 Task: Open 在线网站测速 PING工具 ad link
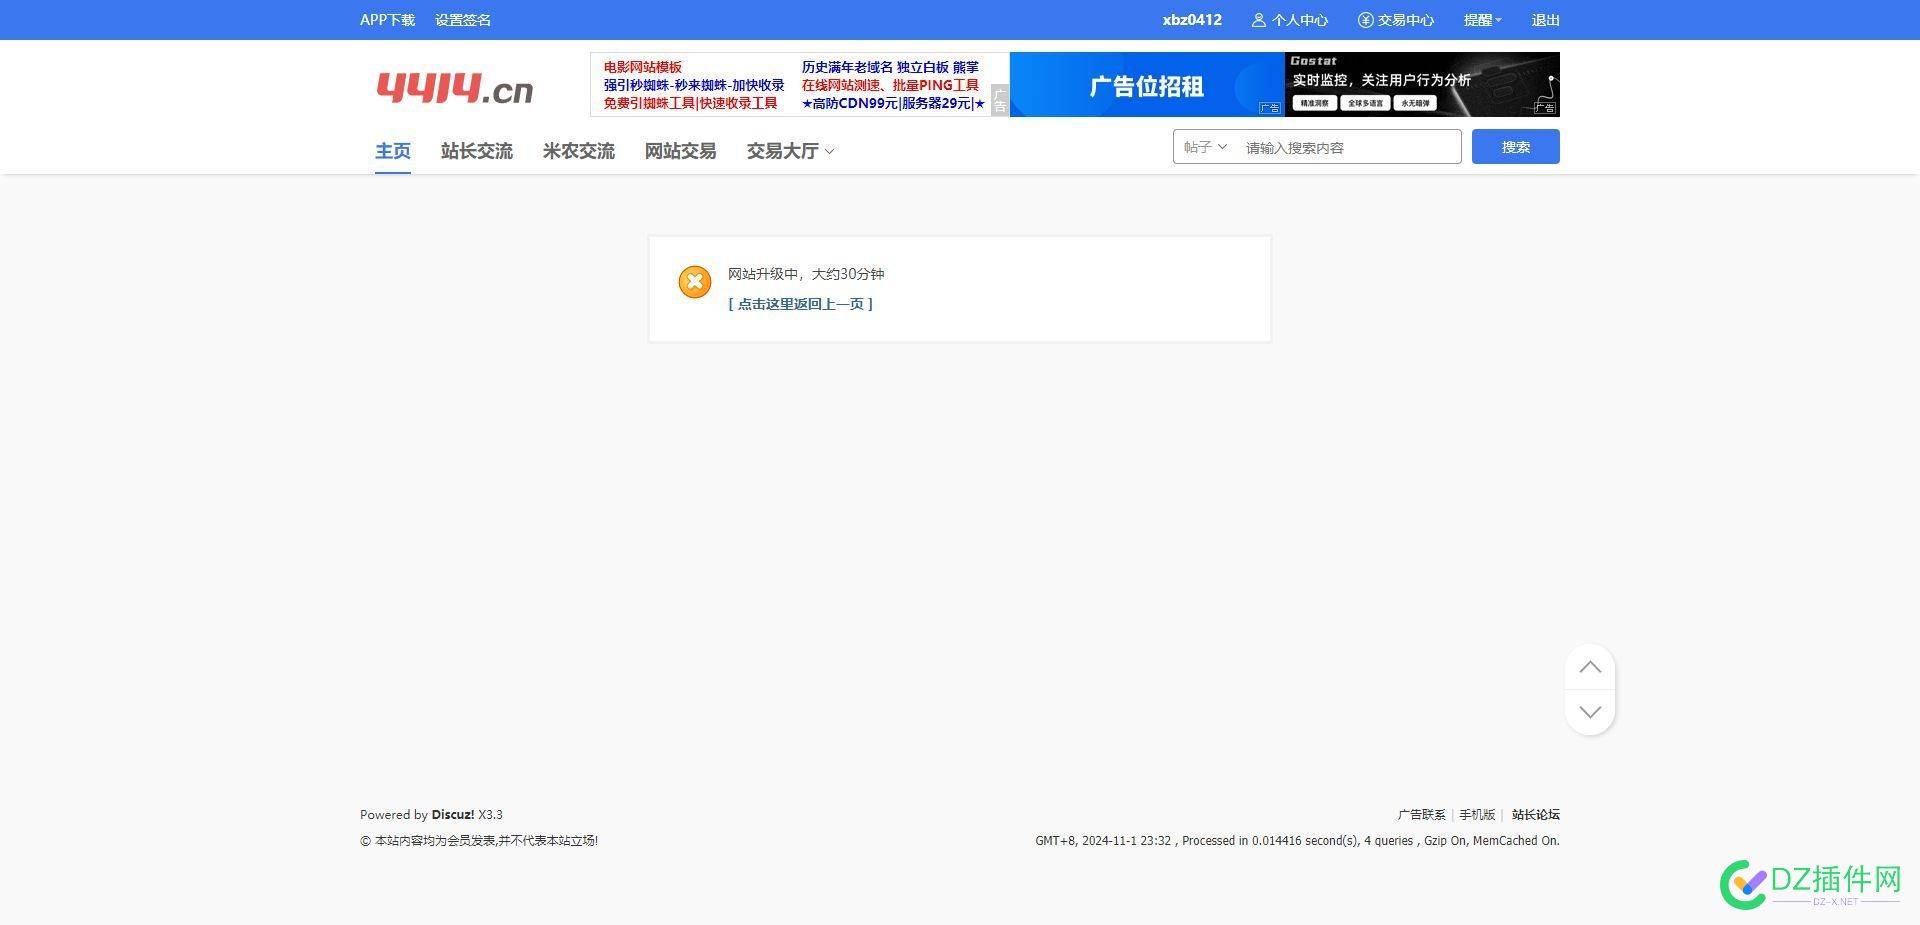(890, 85)
